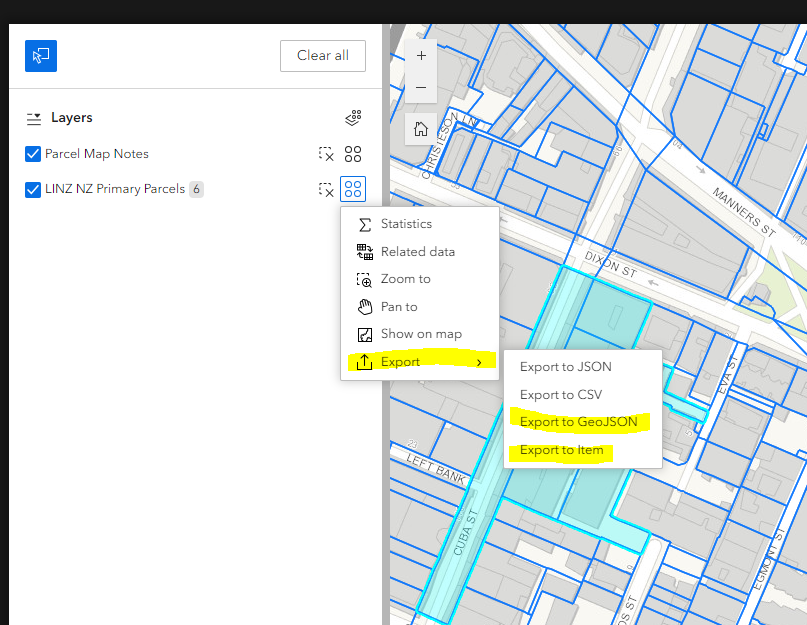Viewport: 807px width, 625px height.
Task: Click the home reset view button on map
Action: pyautogui.click(x=420, y=130)
